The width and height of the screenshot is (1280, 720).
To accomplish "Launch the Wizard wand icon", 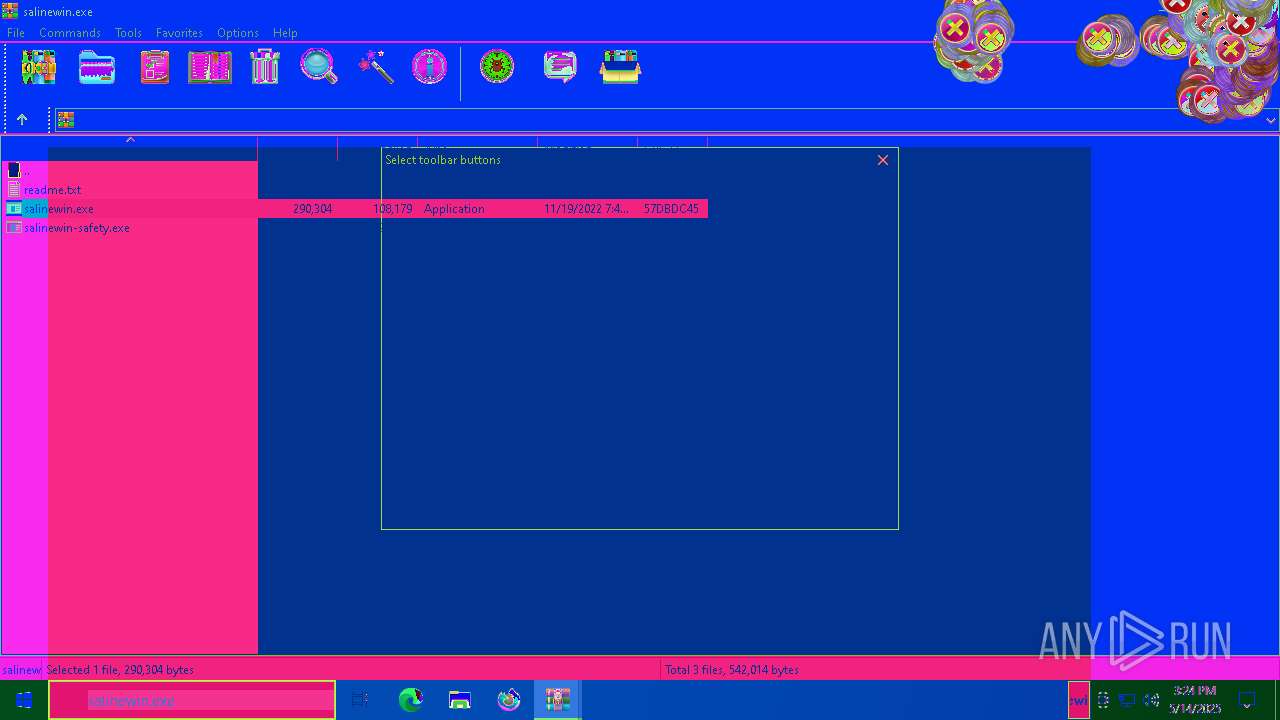I will point(376,67).
